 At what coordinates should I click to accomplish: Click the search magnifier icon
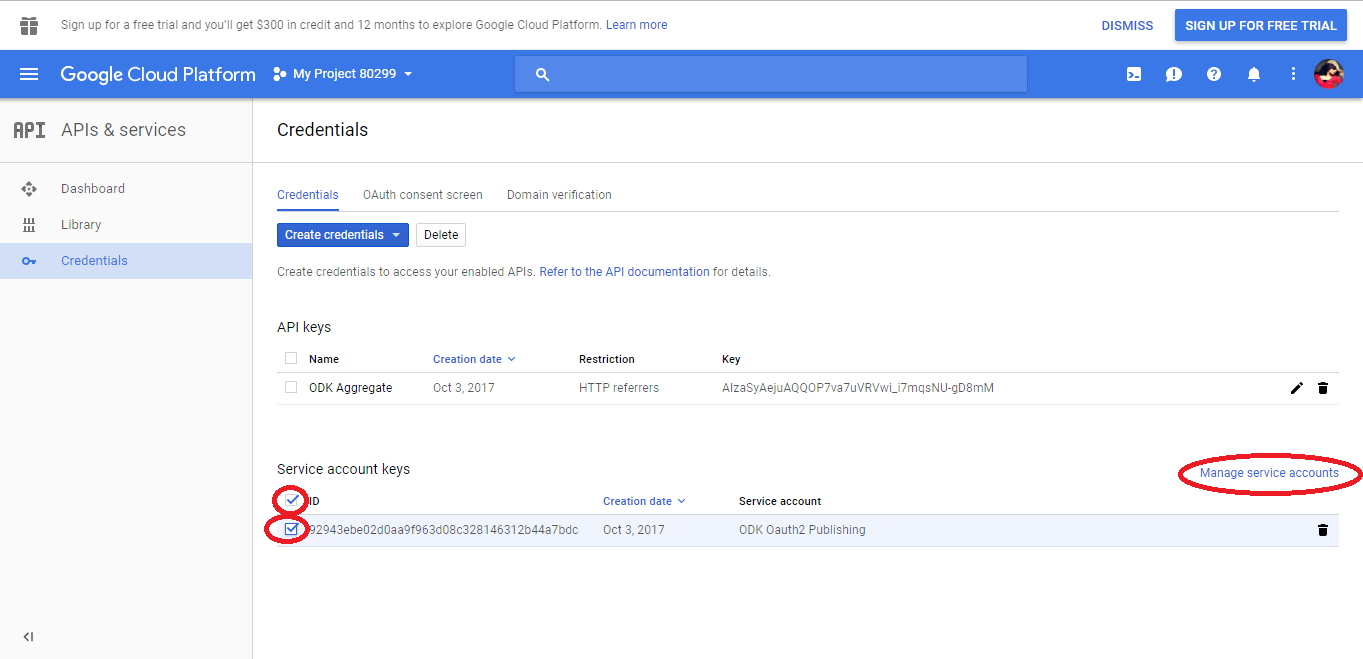(x=543, y=74)
